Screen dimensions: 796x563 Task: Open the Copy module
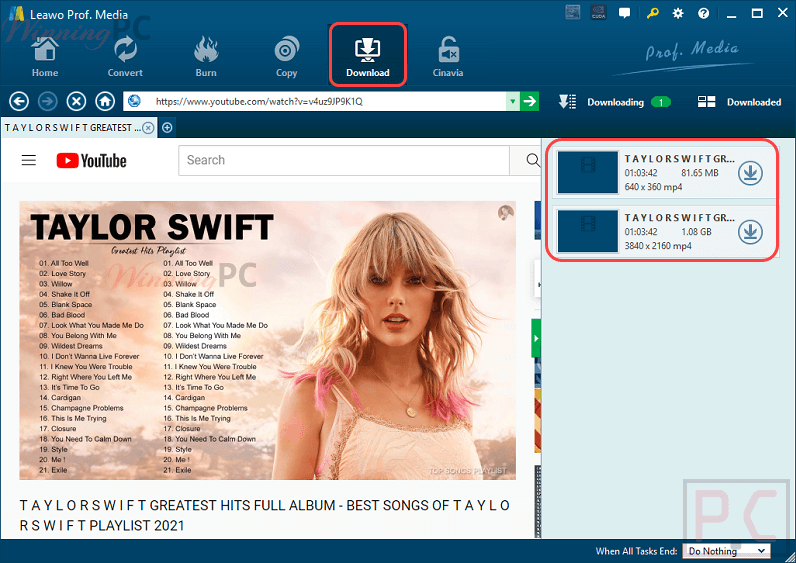pos(287,56)
